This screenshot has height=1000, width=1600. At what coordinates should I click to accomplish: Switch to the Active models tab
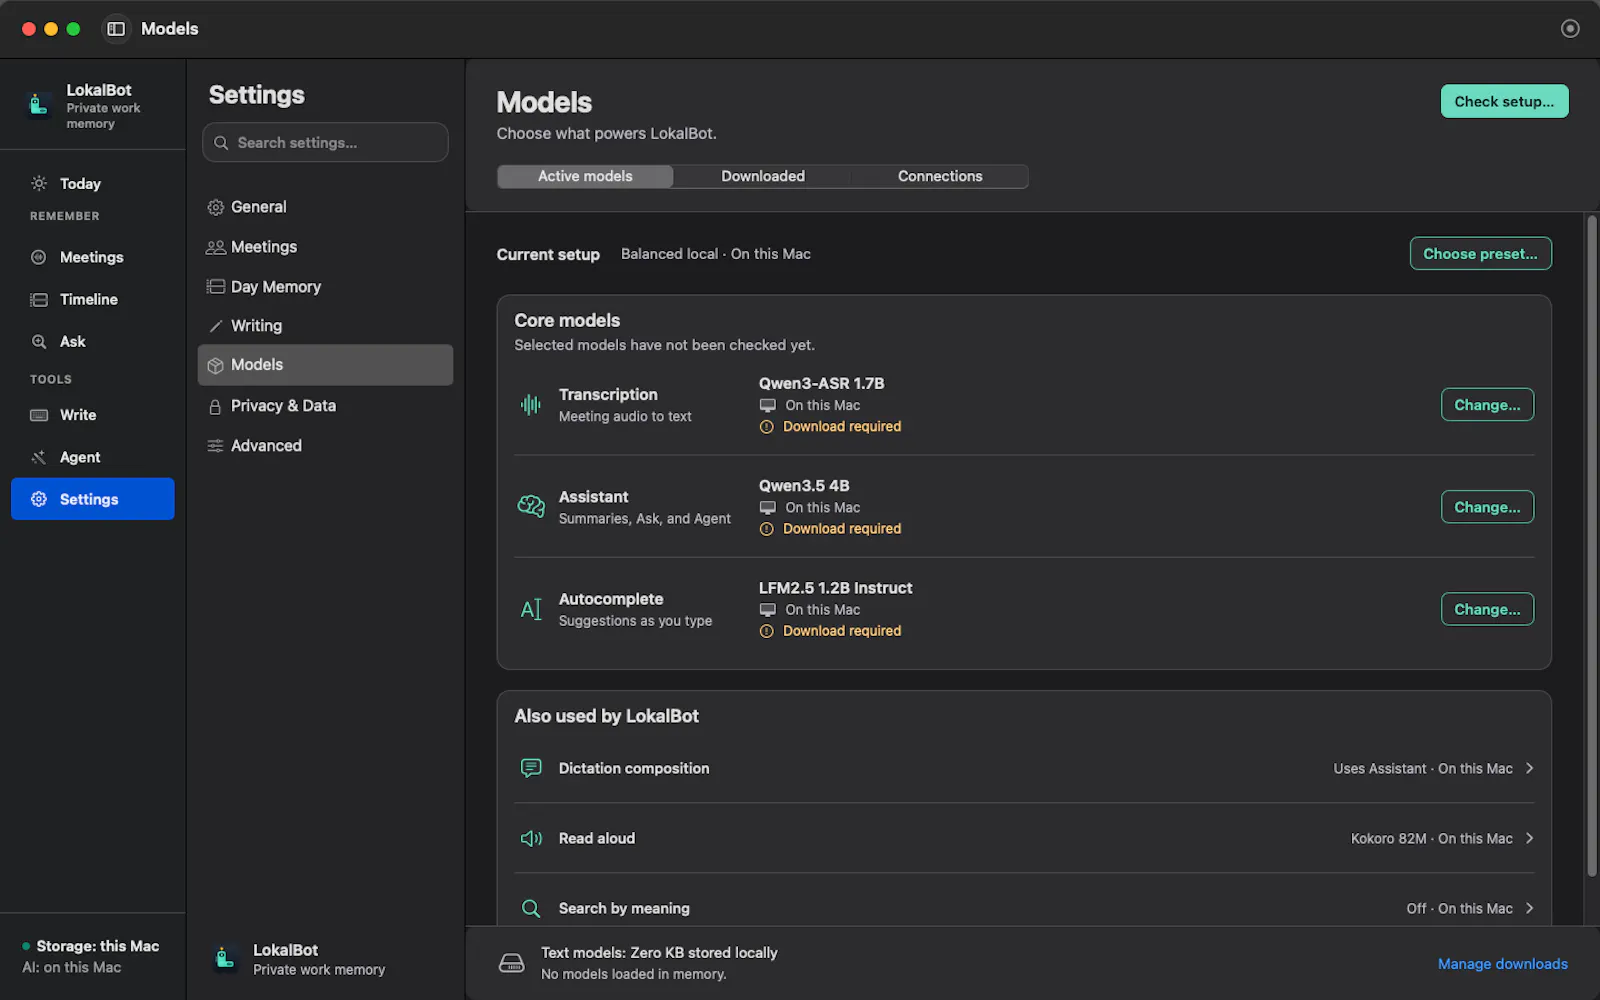(585, 176)
